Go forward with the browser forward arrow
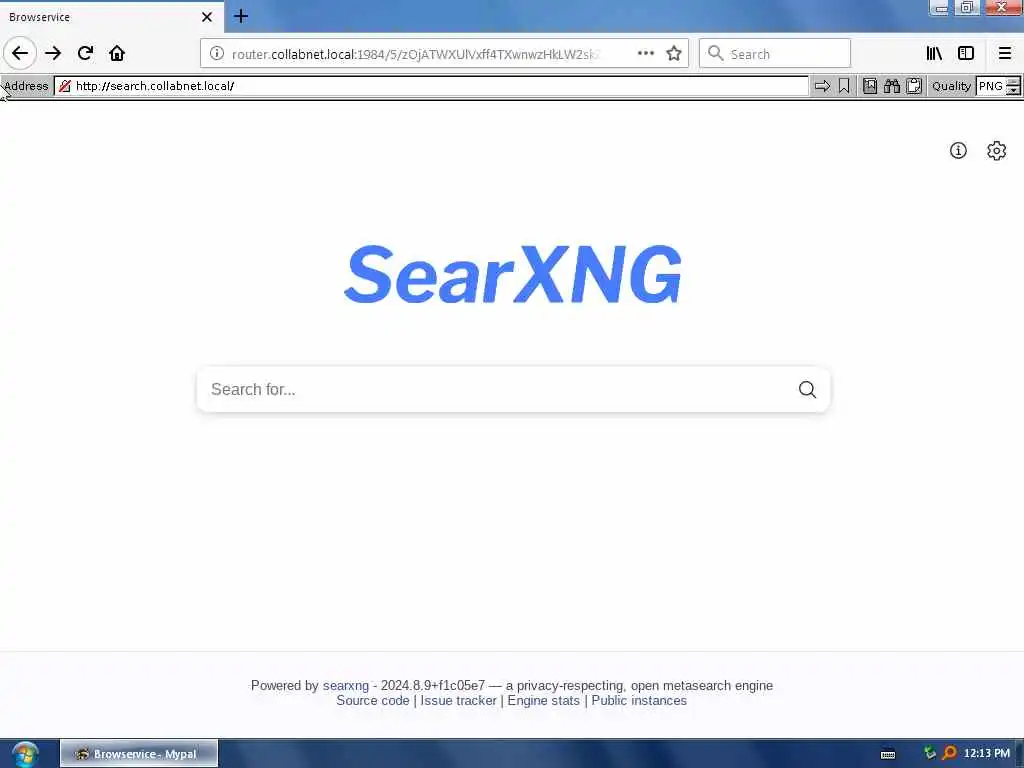 (53, 53)
